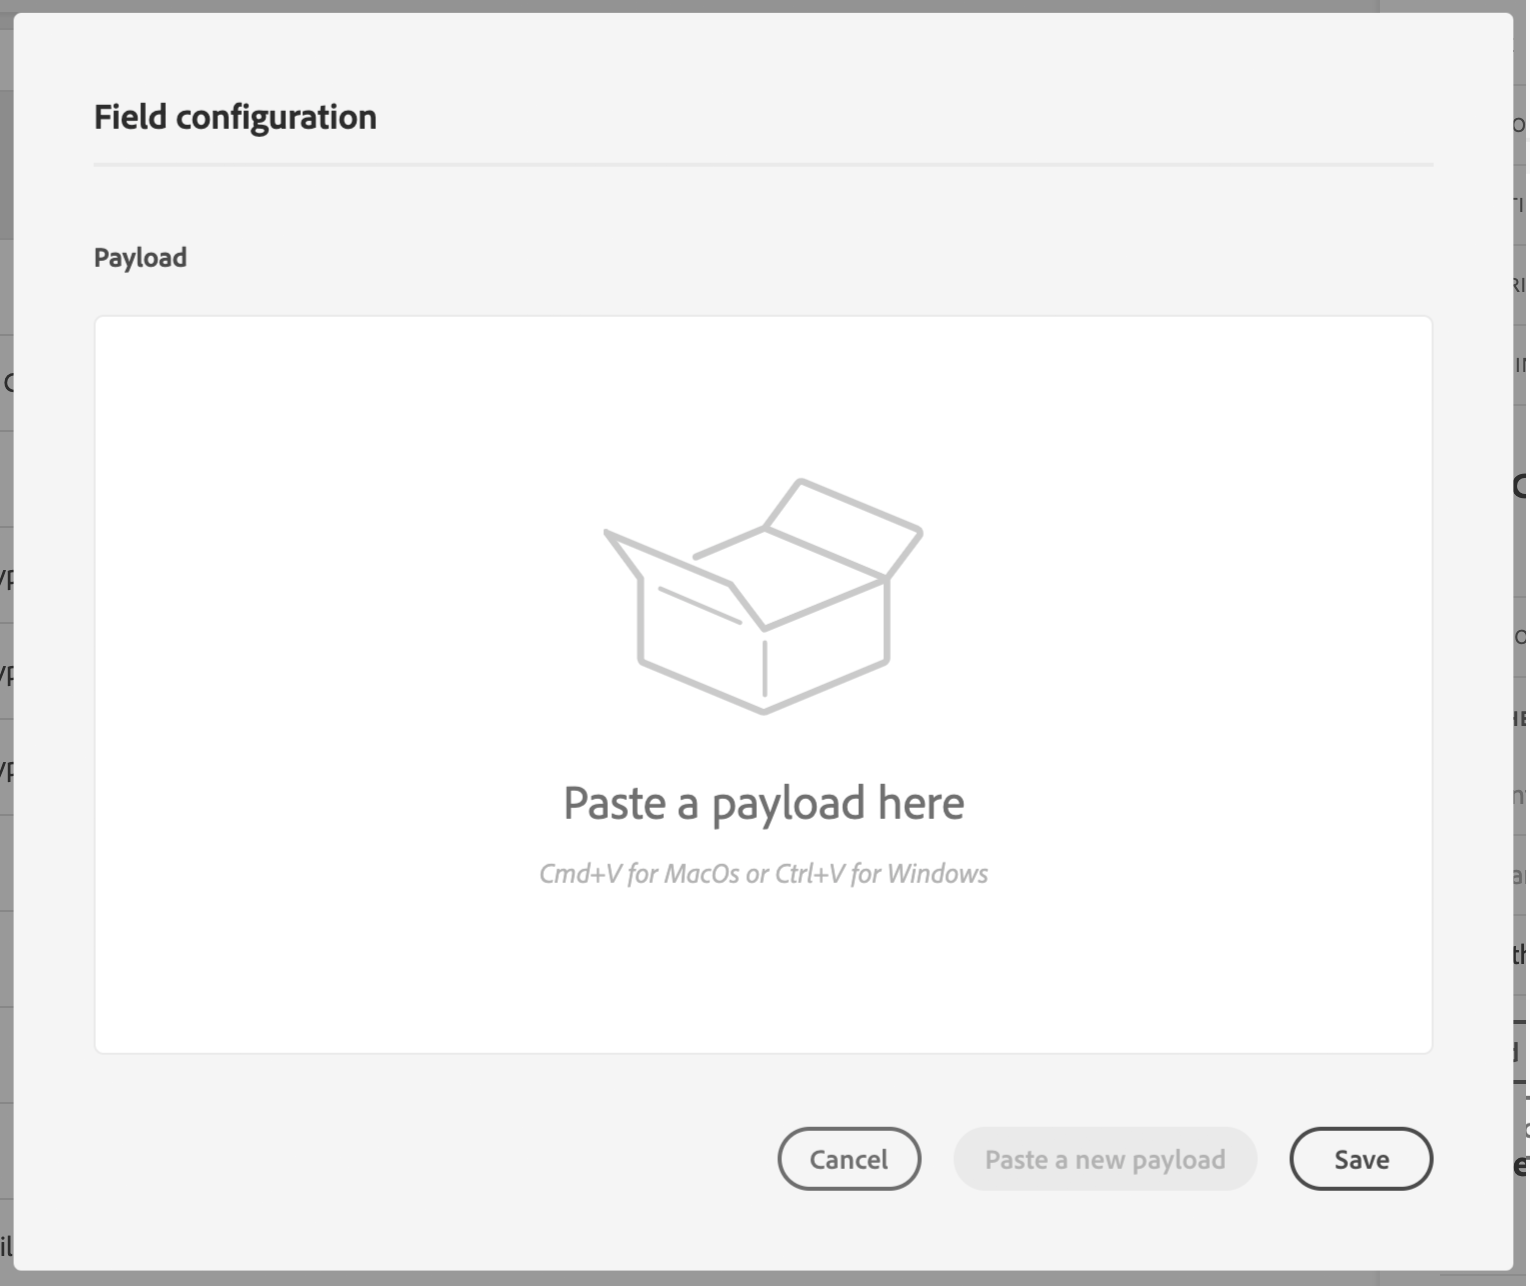This screenshot has height=1287, width=1530.
Task: Click the "Cmd+V for MacOs" part of the hint
Action: click(638, 874)
